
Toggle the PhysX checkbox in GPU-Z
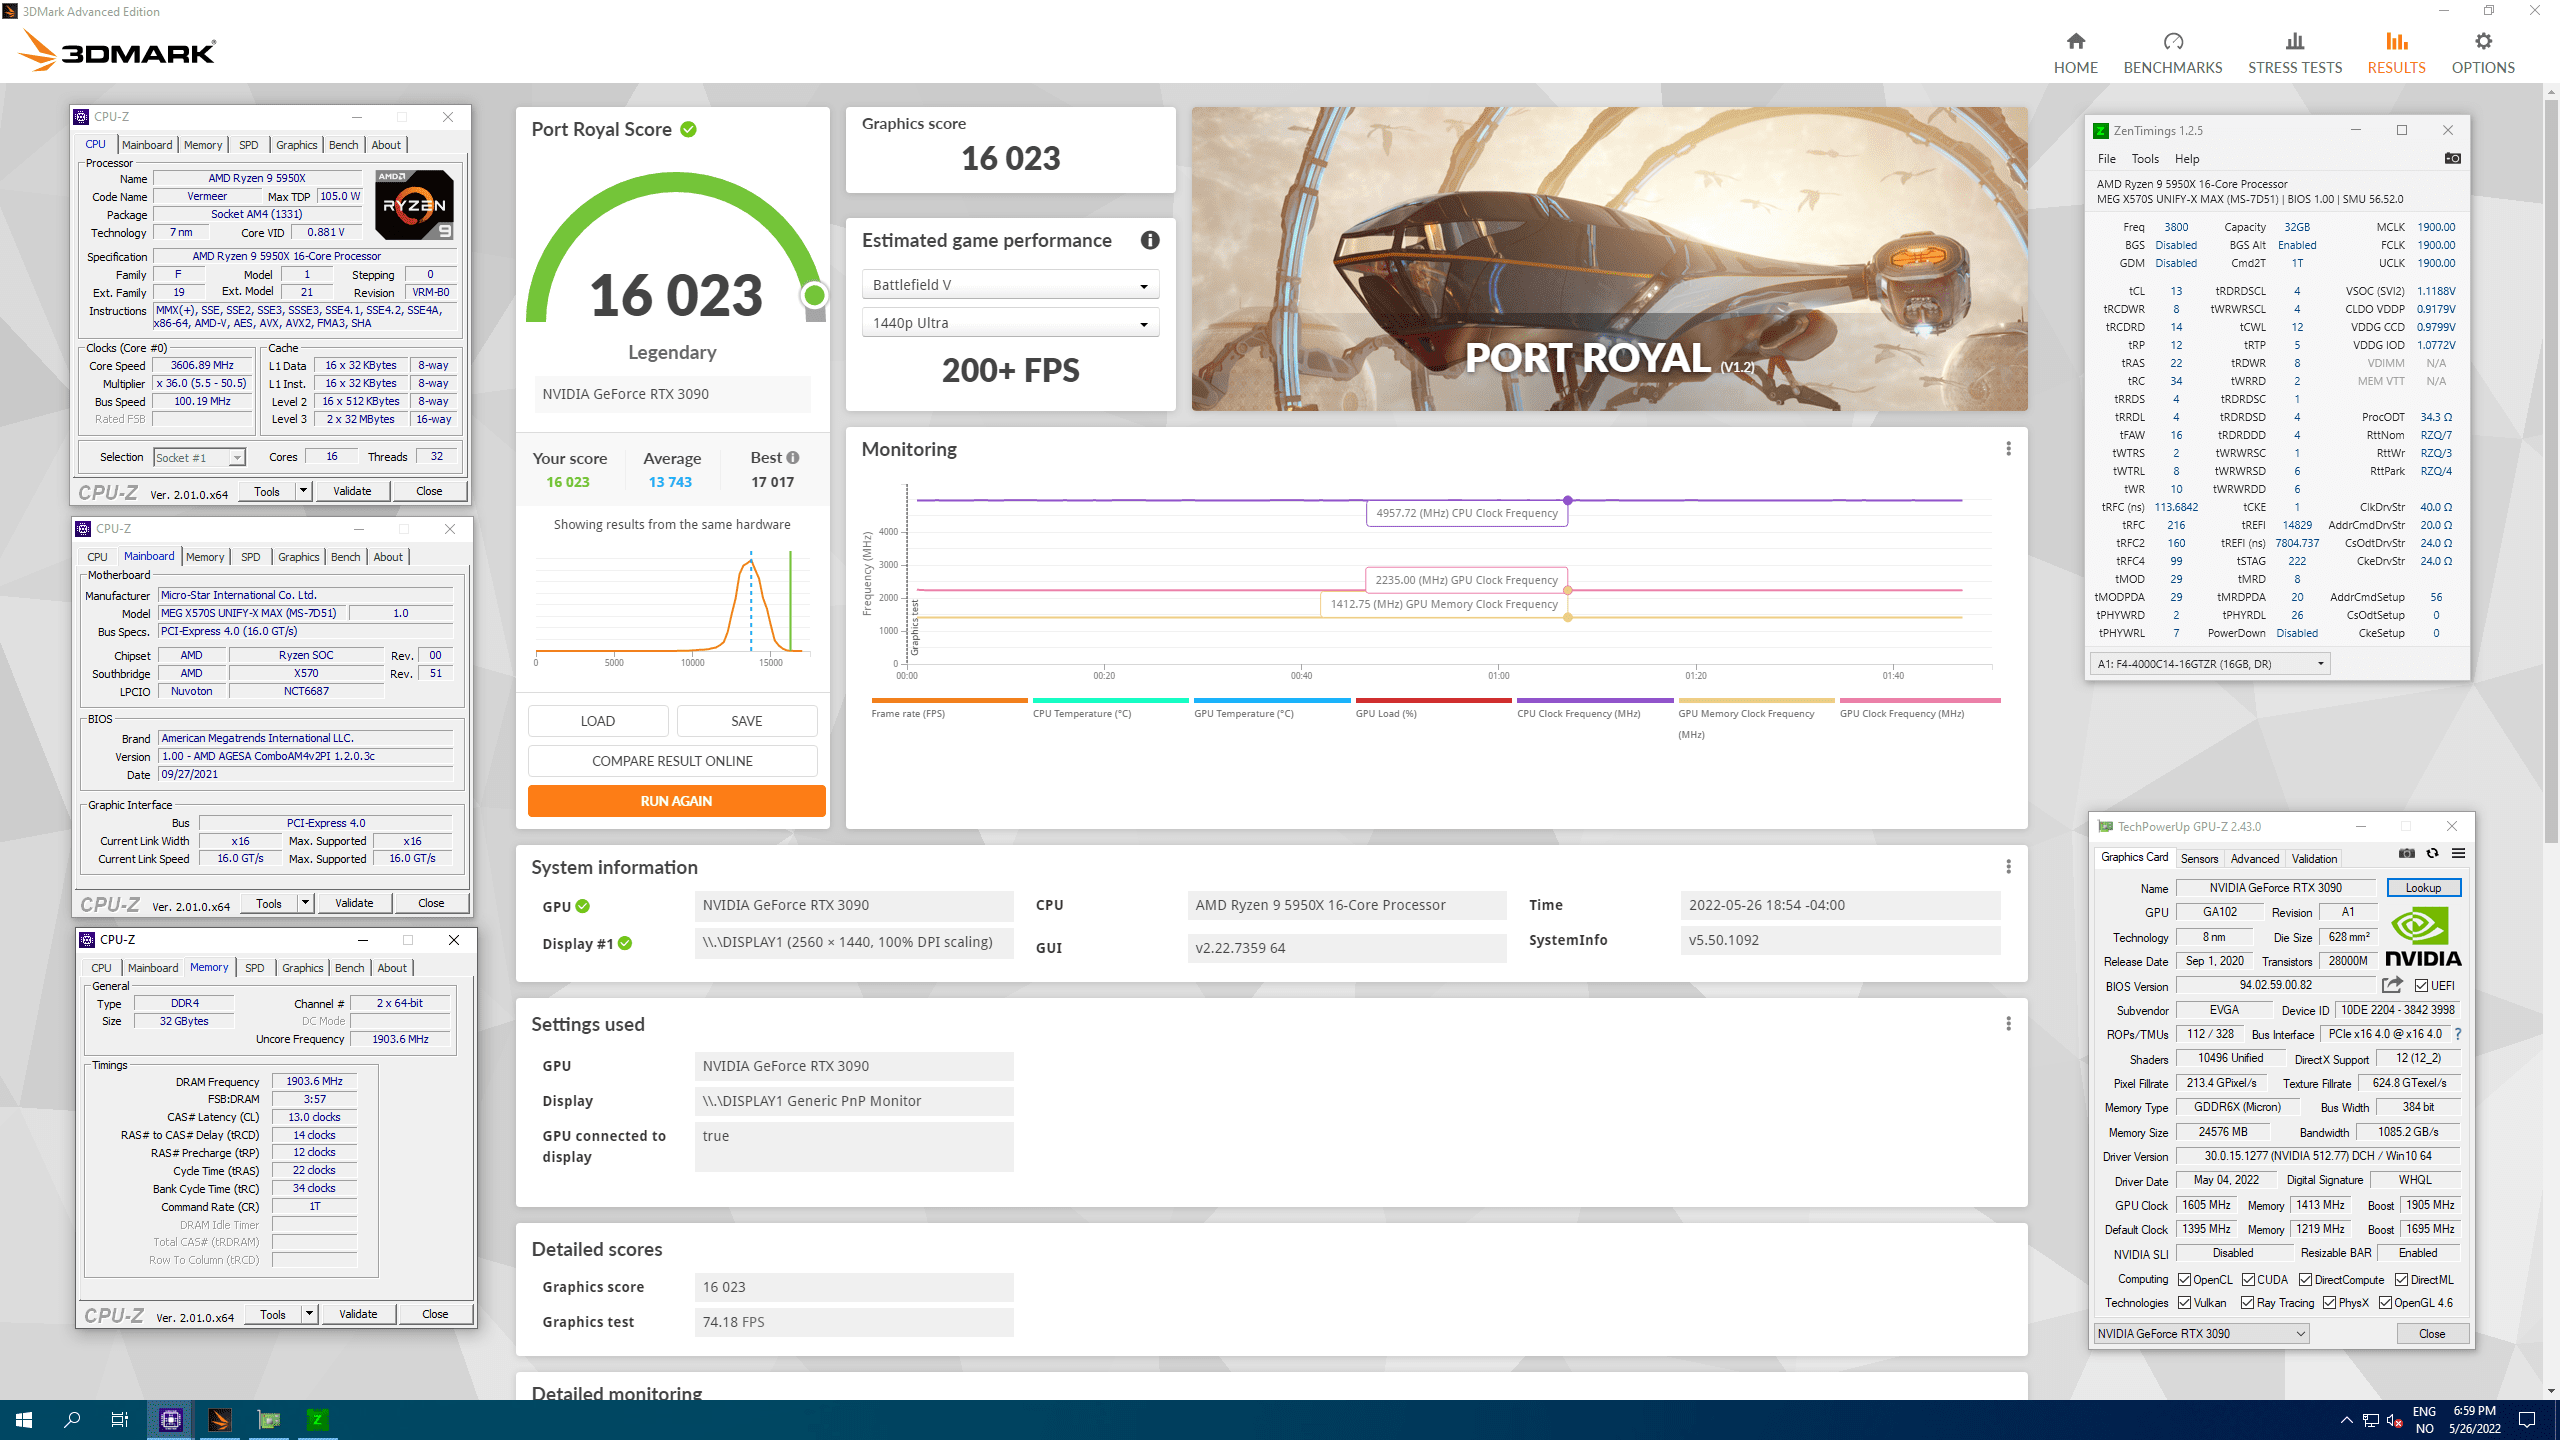tap(2329, 1303)
